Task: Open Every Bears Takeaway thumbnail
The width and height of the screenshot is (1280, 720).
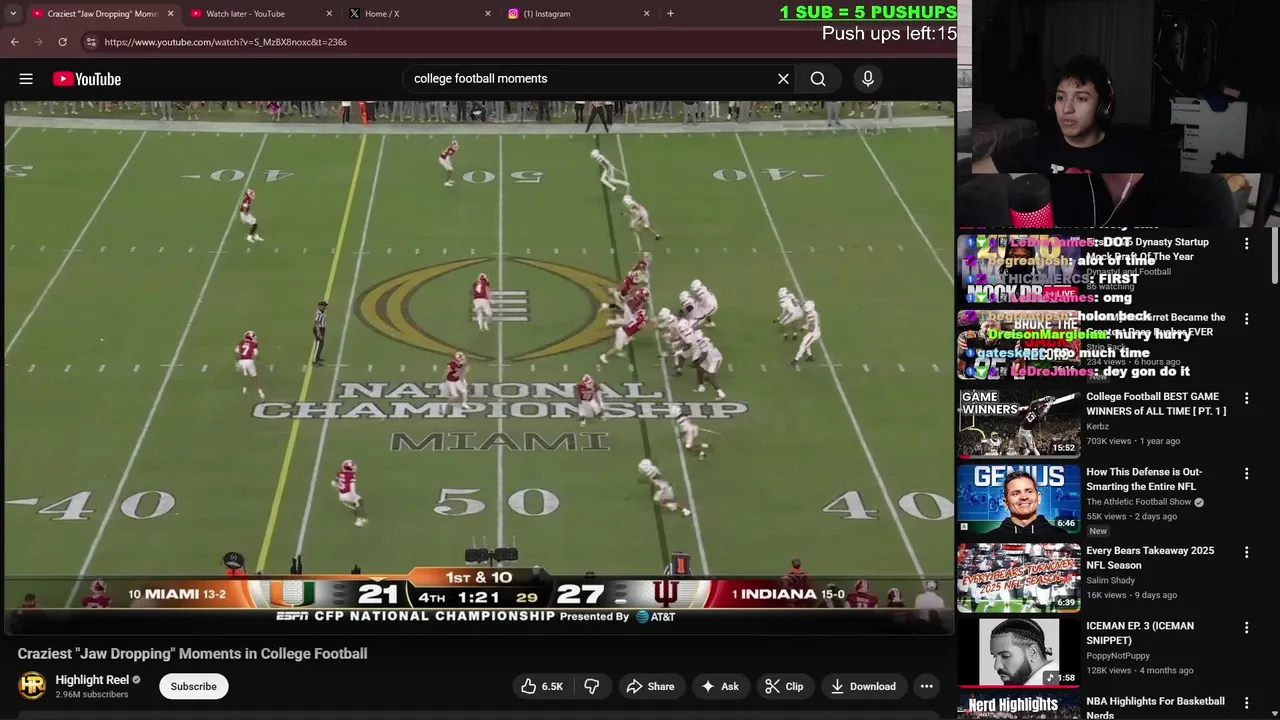Action: tap(1019, 577)
